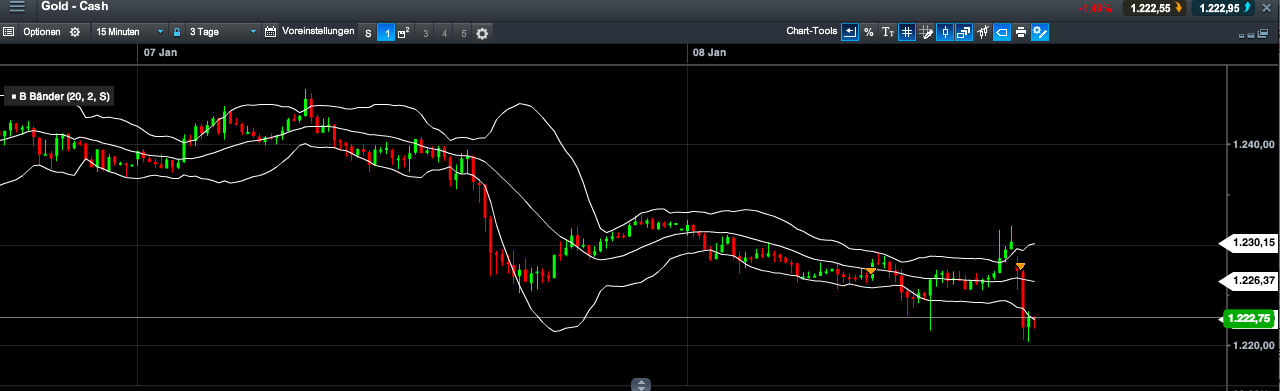Select the crosshair pencil drawing tool
This screenshot has width=1280, height=391.
coord(926,32)
